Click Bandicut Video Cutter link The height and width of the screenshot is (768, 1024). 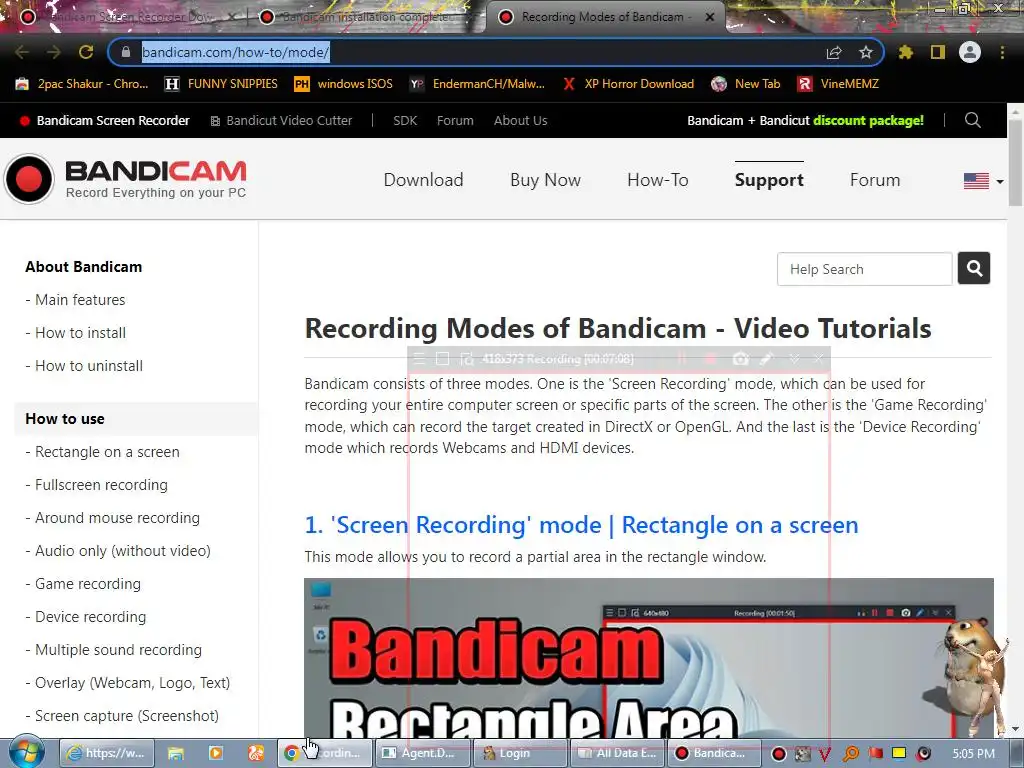click(281, 120)
